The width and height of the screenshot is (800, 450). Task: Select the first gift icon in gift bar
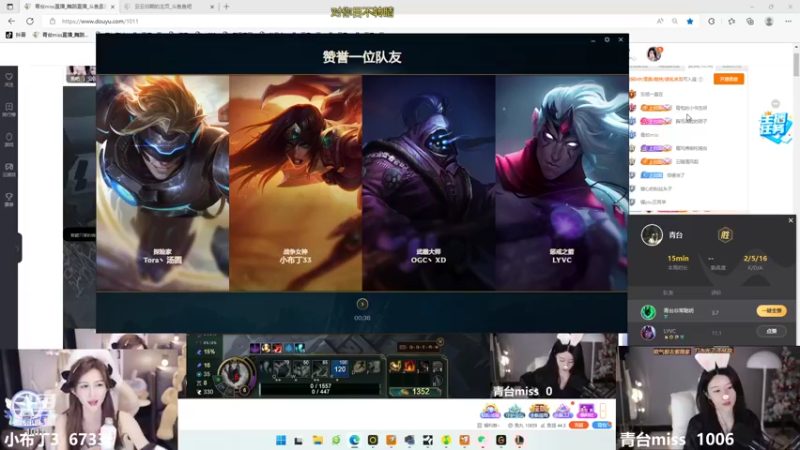pyautogui.click(x=490, y=410)
